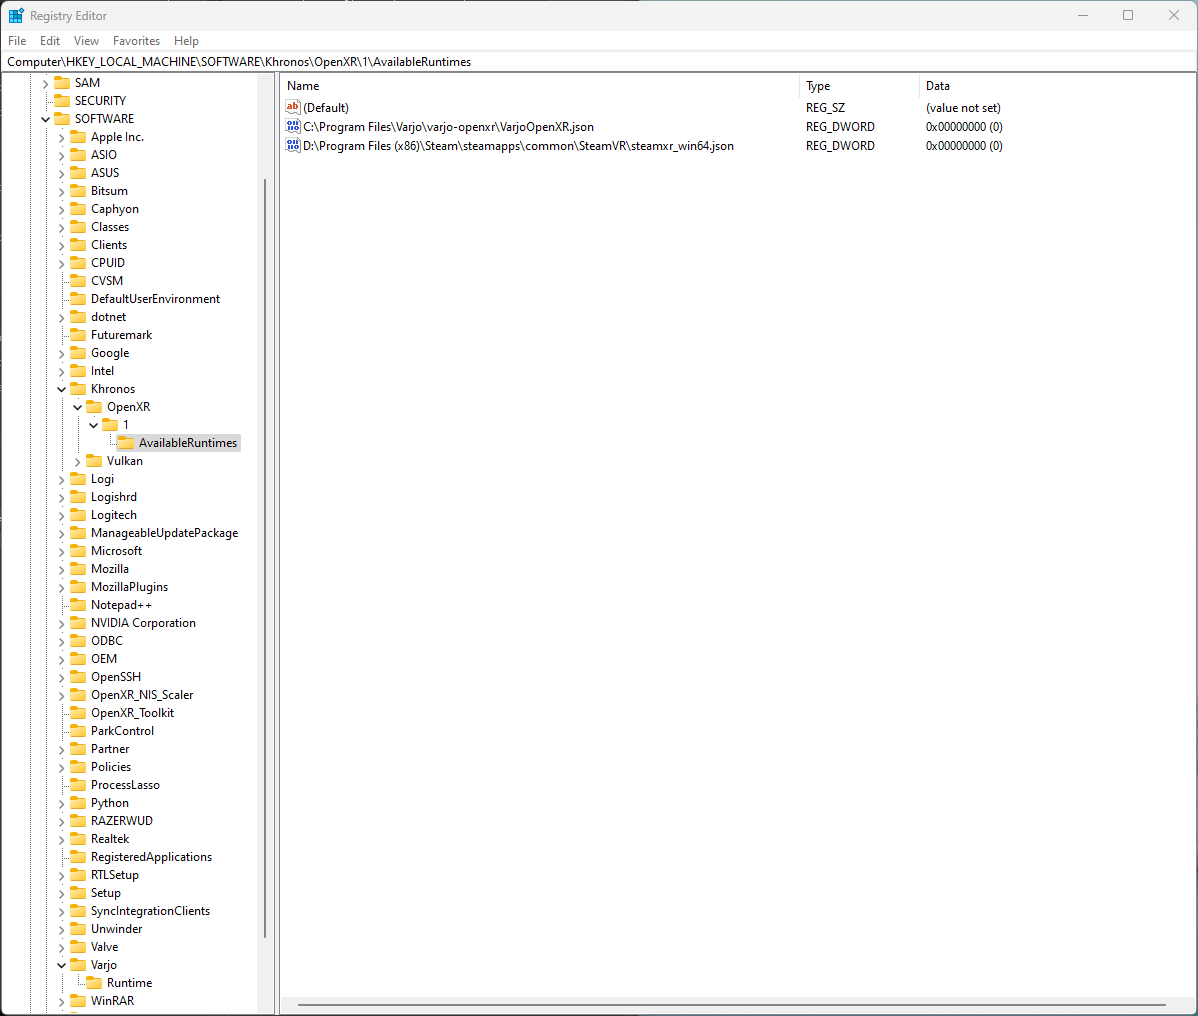Click the OpenXR_Toolkit folder icon
The image size is (1198, 1016).
78,713
